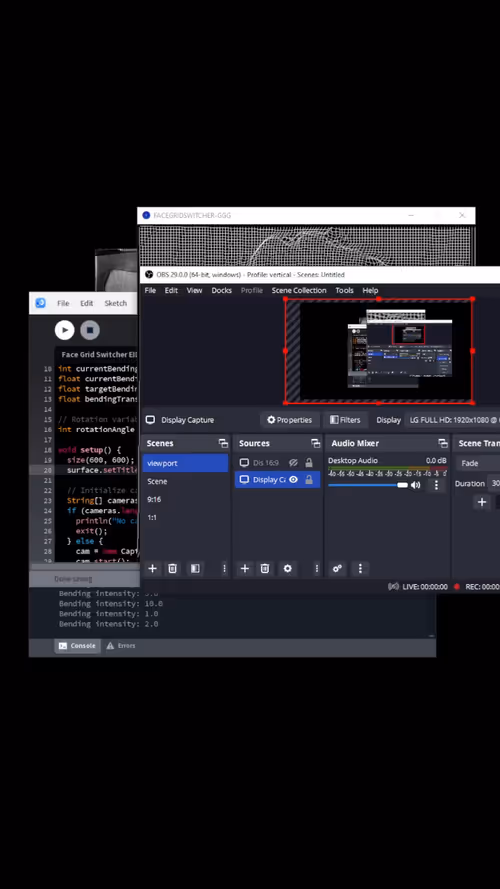Run the Processing sketch with play button
Image resolution: width=500 pixels, height=889 pixels.
(65, 330)
